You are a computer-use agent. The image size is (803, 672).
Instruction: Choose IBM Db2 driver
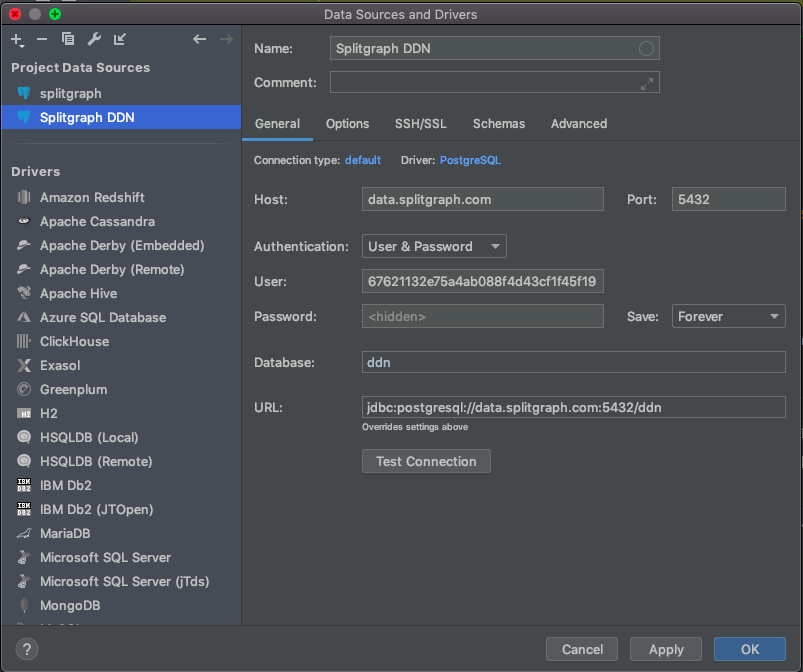click(121, 486)
